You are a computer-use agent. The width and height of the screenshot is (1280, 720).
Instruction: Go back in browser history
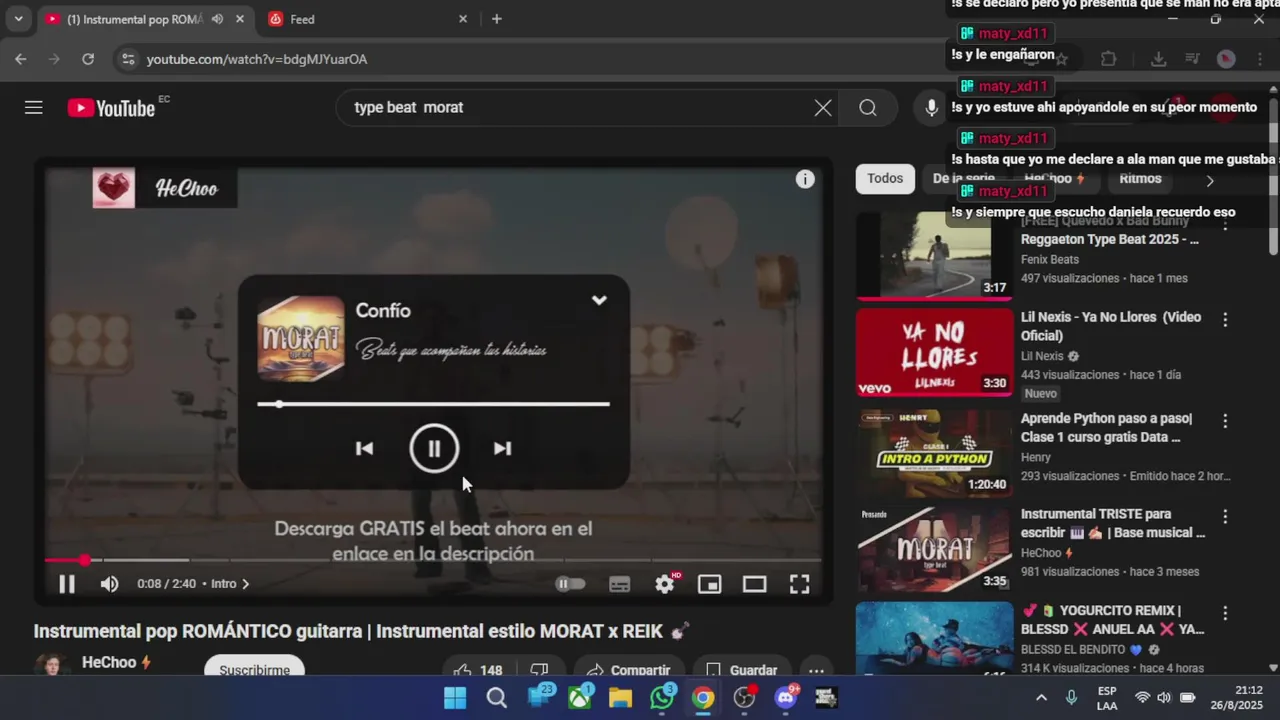coord(21,59)
